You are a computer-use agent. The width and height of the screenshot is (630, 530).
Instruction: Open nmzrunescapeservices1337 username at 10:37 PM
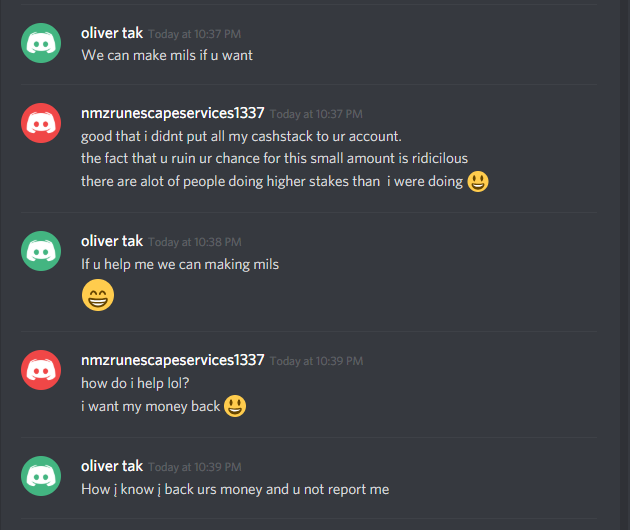pyautogui.click(x=173, y=113)
